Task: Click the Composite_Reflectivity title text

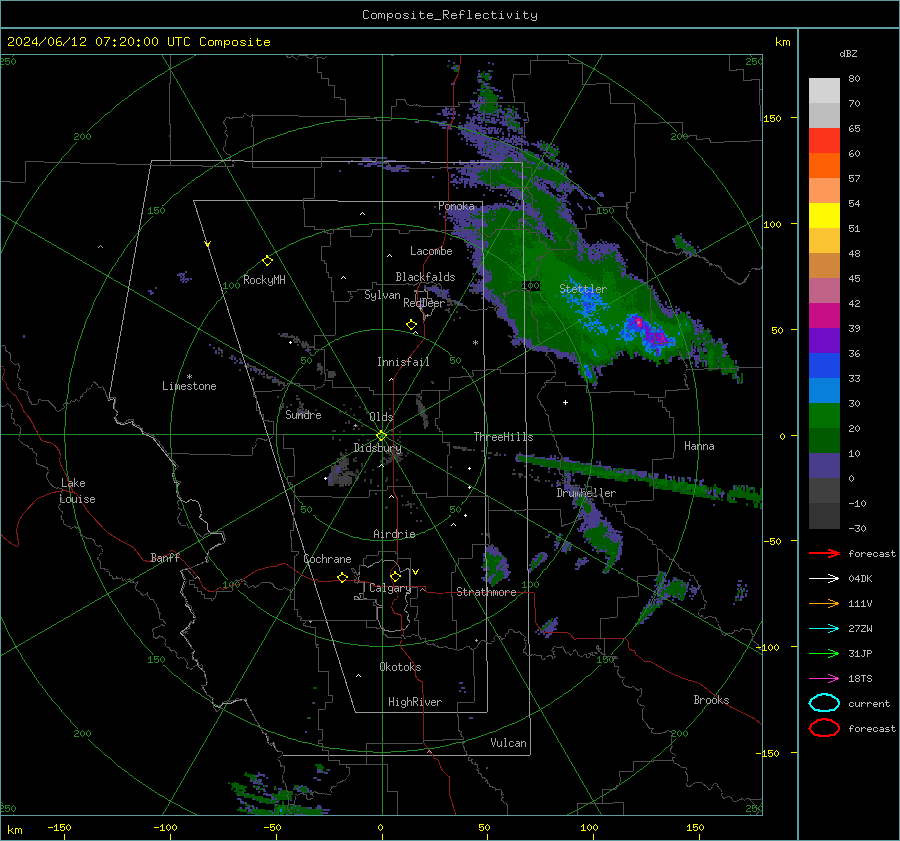Action: 449,15
